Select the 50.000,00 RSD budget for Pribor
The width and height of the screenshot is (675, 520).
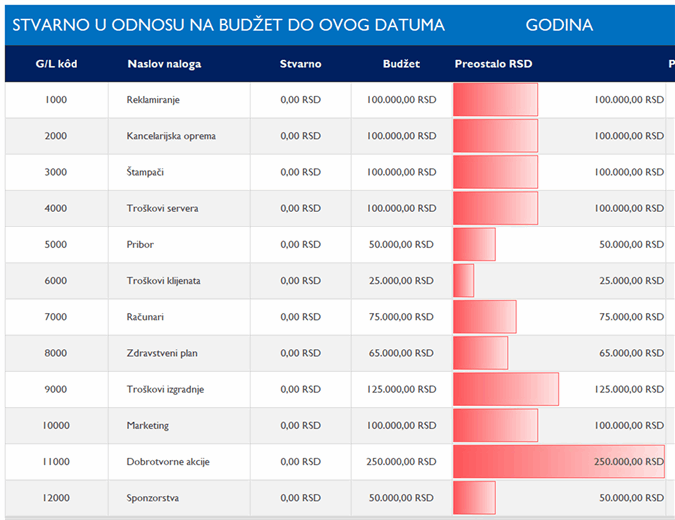point(401,244)
